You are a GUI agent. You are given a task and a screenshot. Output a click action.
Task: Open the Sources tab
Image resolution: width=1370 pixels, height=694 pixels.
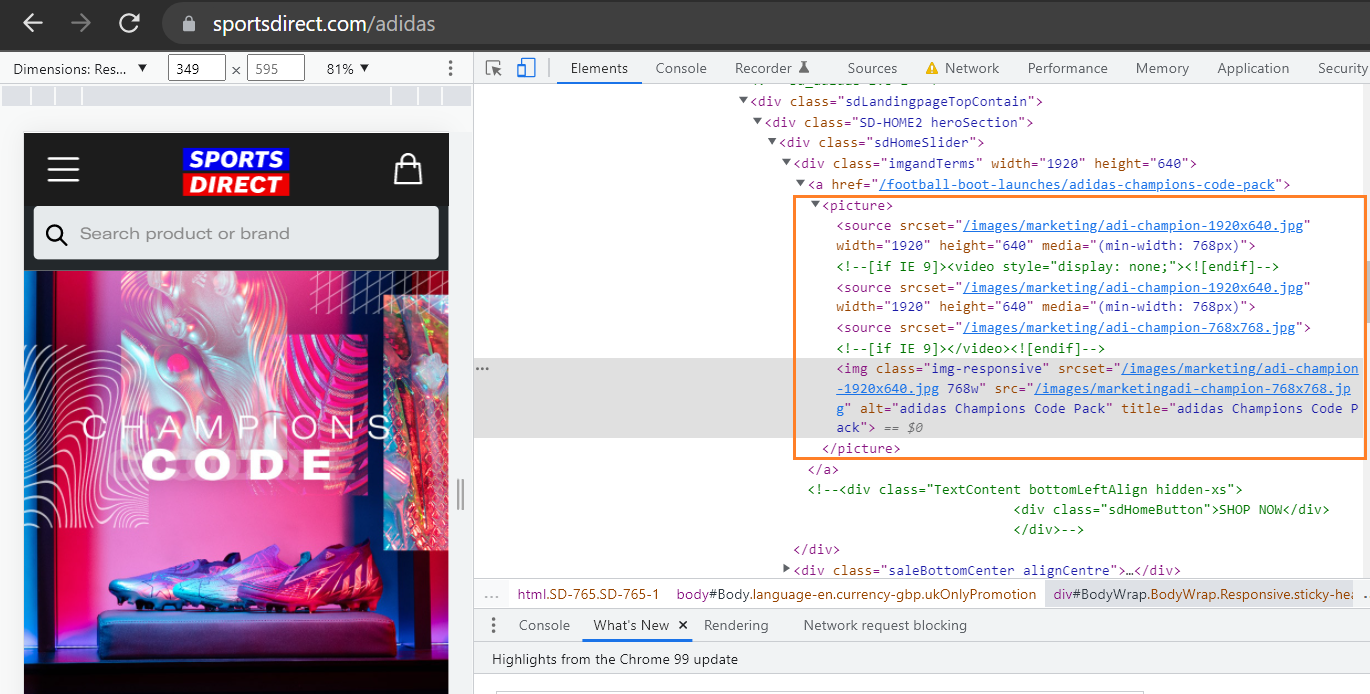point(872,68)
